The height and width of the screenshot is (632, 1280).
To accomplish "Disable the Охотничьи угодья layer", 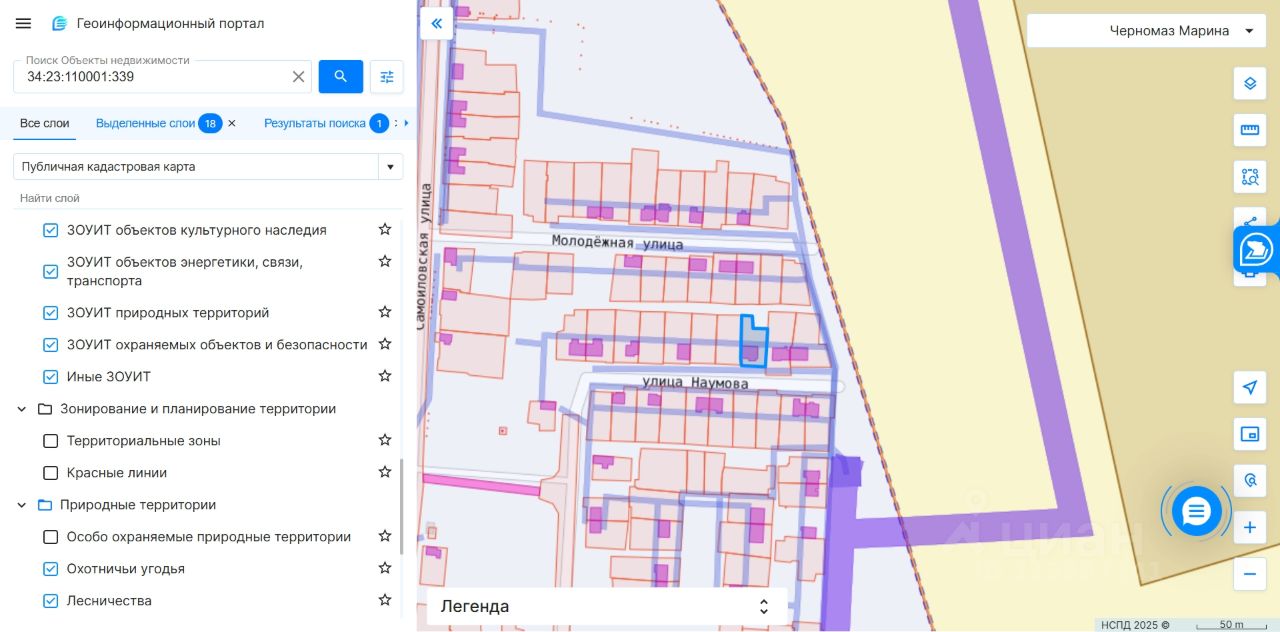I will tap(51, 569).
